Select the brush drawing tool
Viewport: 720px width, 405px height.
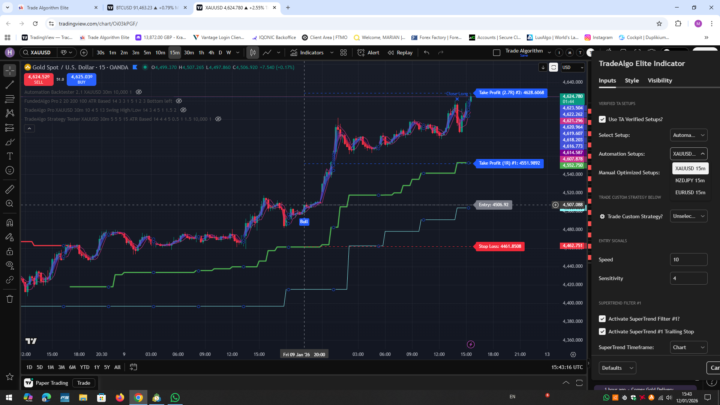10,142
